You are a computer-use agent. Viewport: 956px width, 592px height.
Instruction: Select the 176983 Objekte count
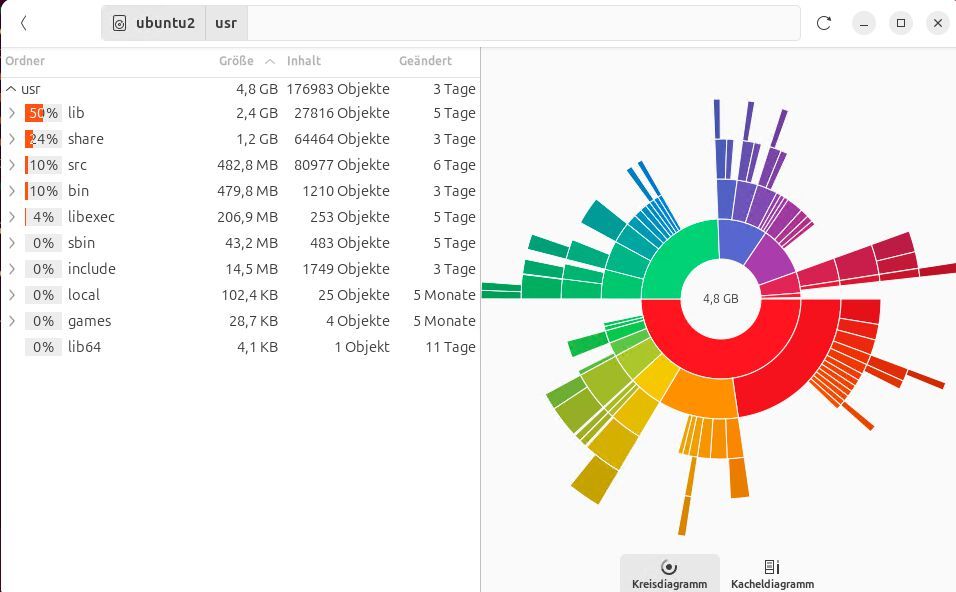coord(338,89)
